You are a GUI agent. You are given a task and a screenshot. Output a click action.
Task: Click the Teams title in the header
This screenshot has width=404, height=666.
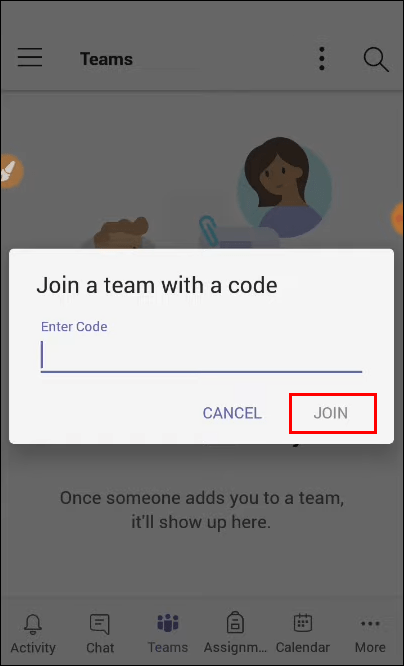pyautogui.click(x=106, y=59)
